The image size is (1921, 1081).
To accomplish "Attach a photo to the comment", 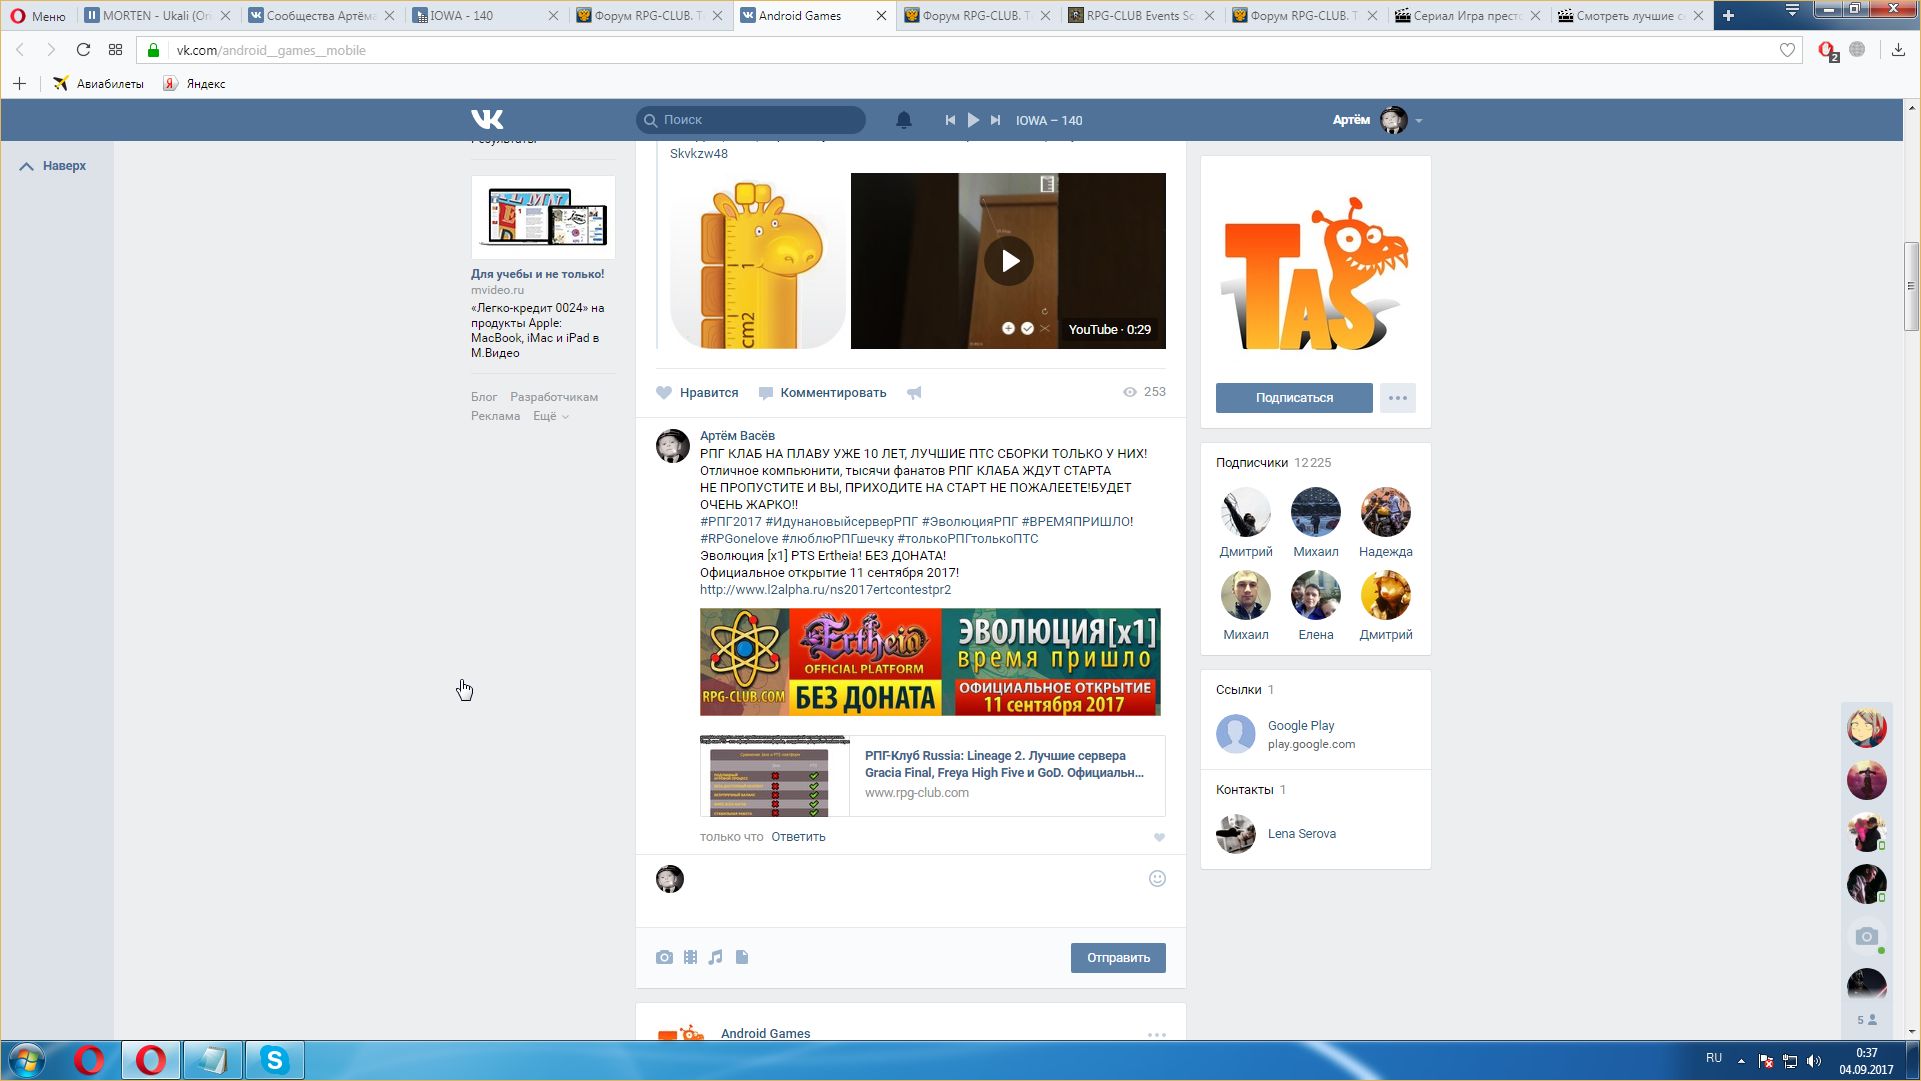I will click(664, 958).
